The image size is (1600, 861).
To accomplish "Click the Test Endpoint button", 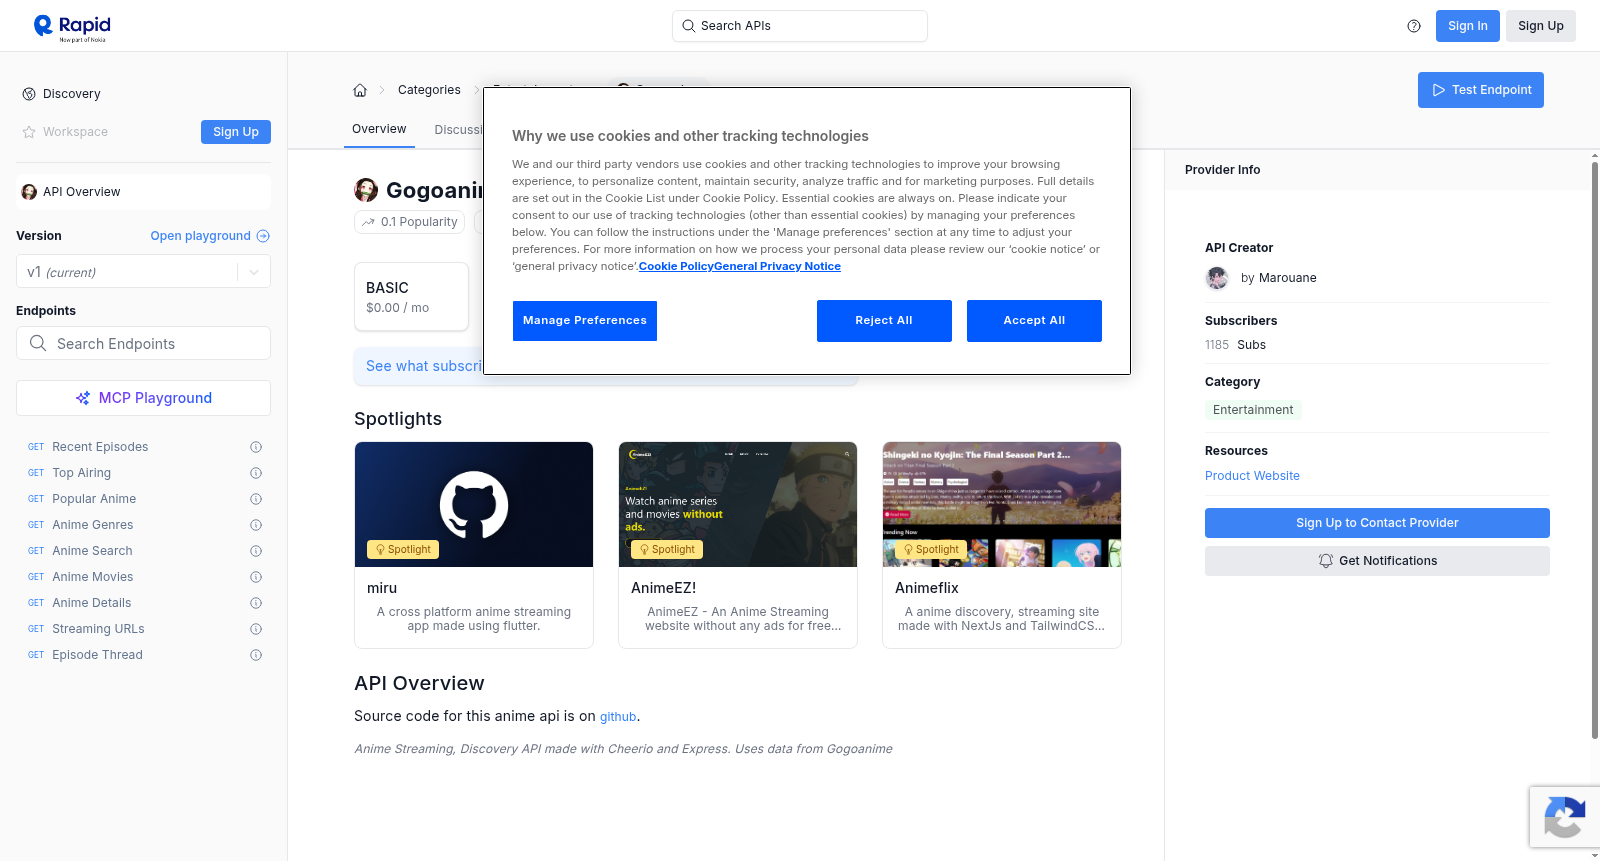I will [1481, 90].
